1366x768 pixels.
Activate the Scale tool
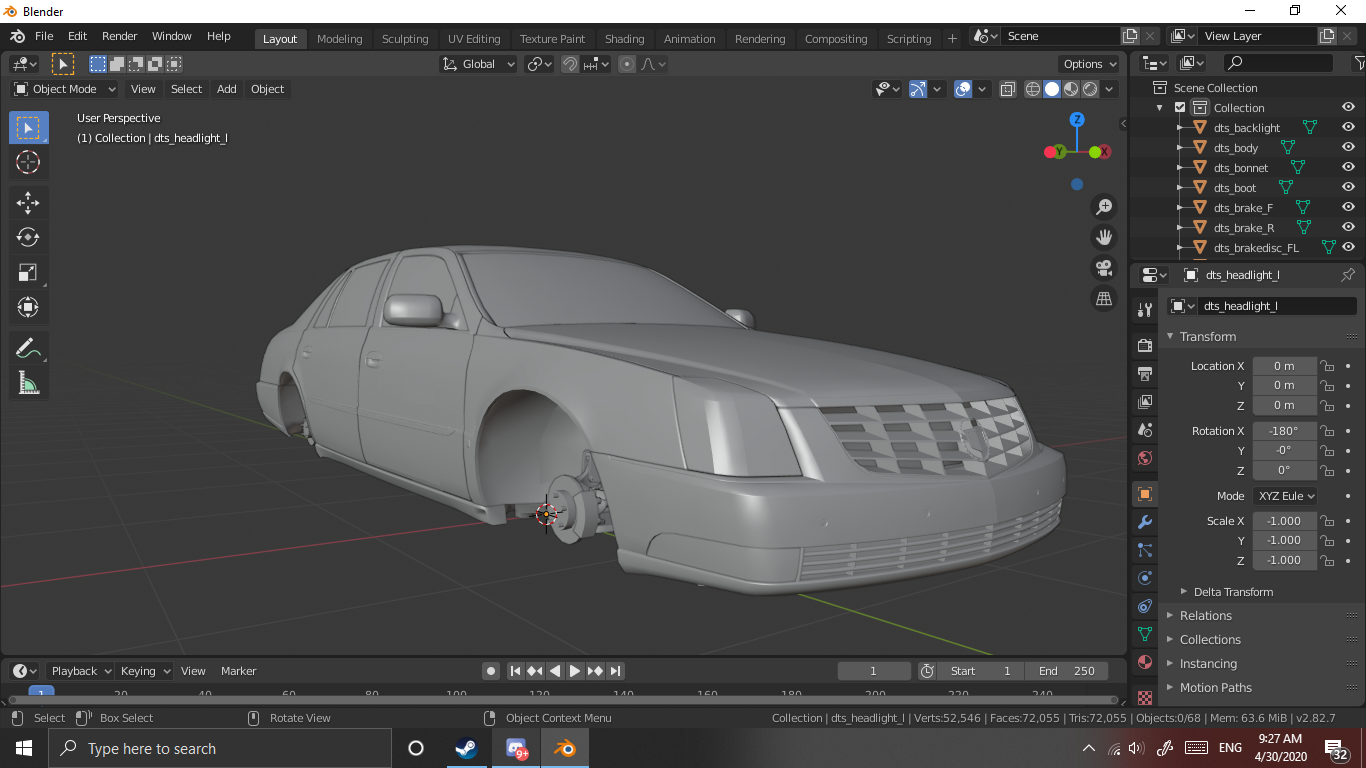[28, 272]
